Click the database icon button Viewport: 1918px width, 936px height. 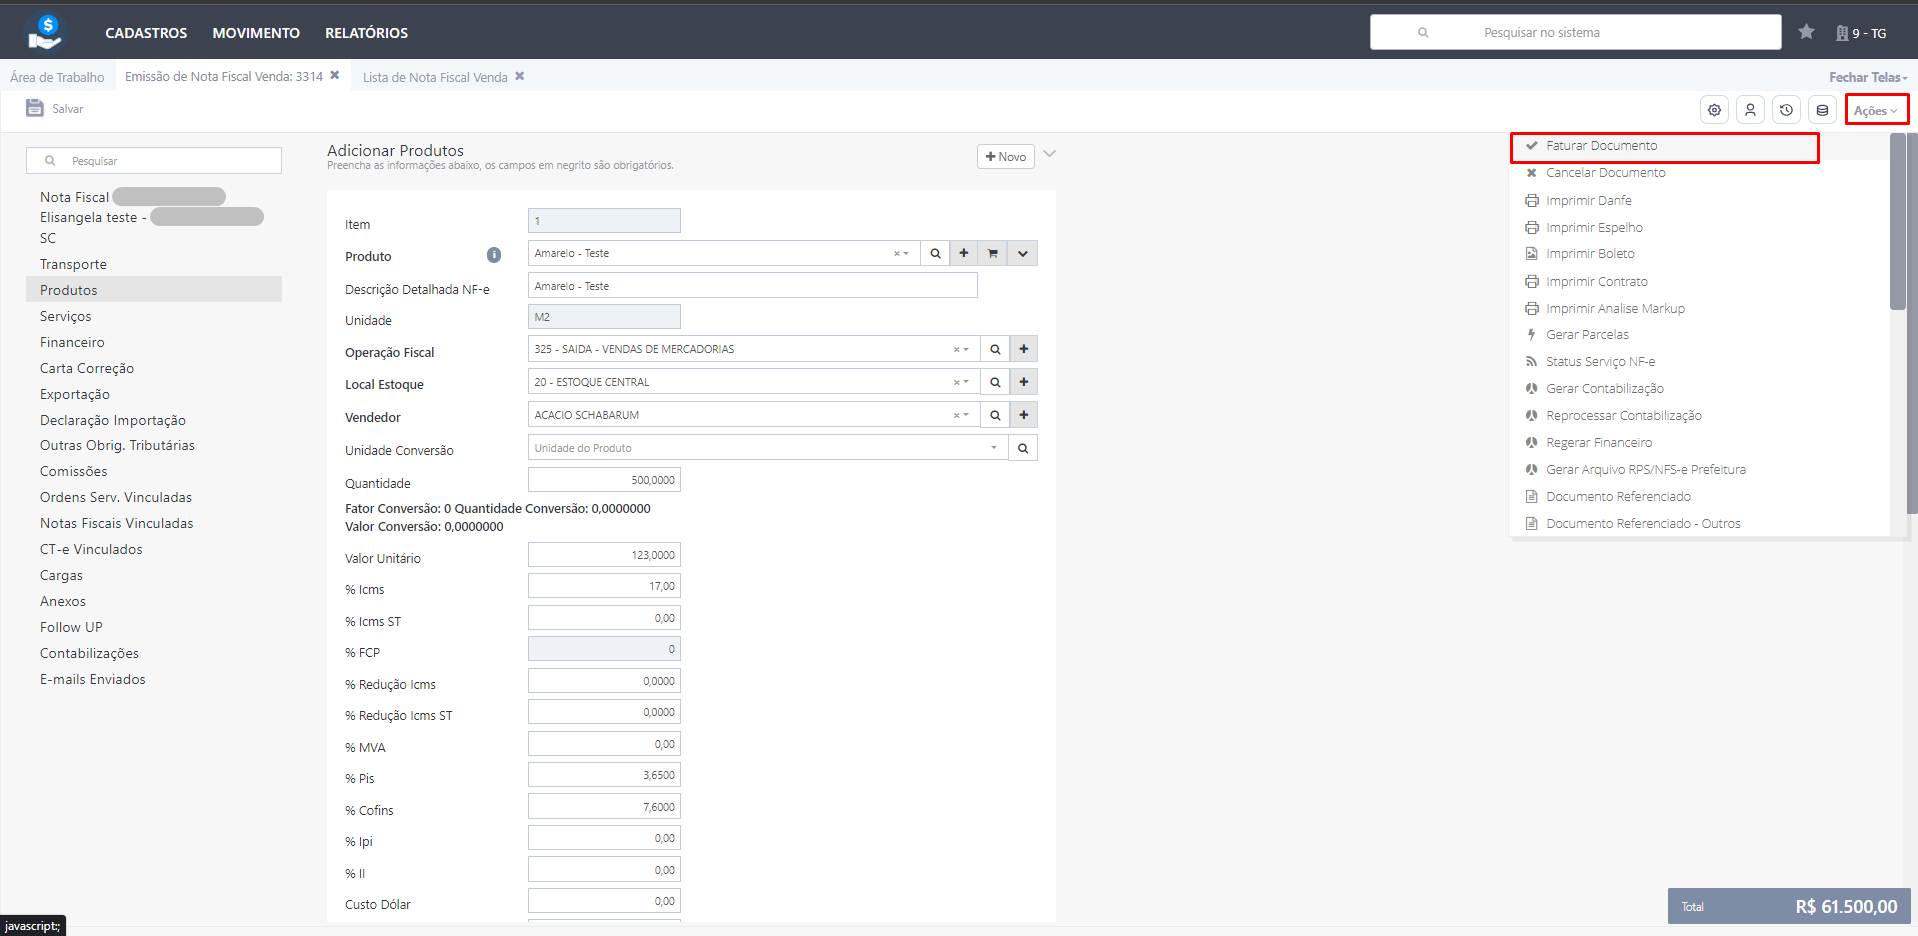pyautogui.click(x=1823, y=110)
